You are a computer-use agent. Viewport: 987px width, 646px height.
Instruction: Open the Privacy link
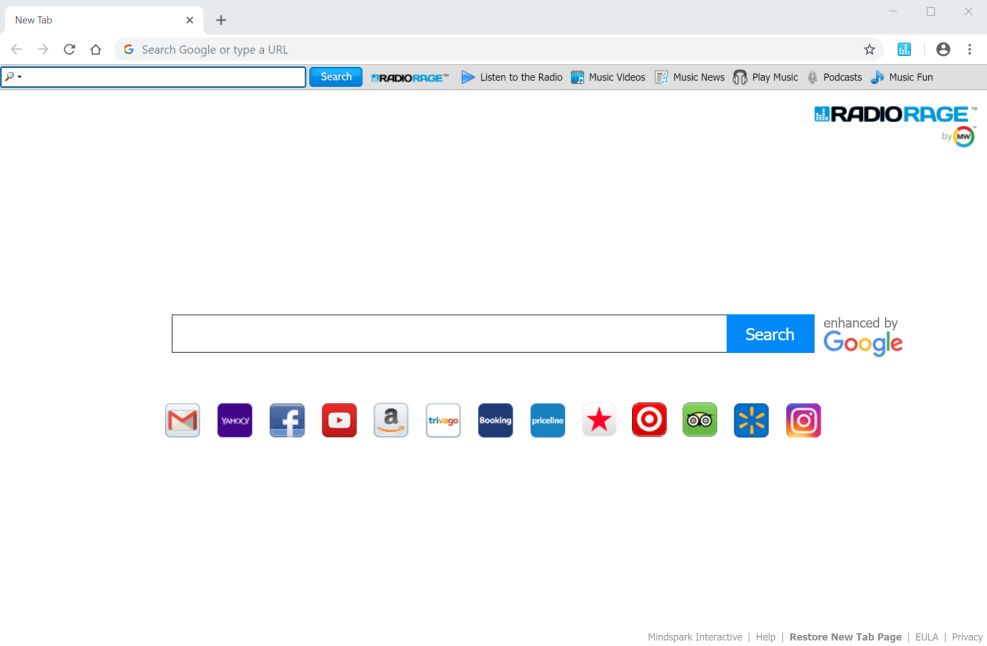coord(967,637)
